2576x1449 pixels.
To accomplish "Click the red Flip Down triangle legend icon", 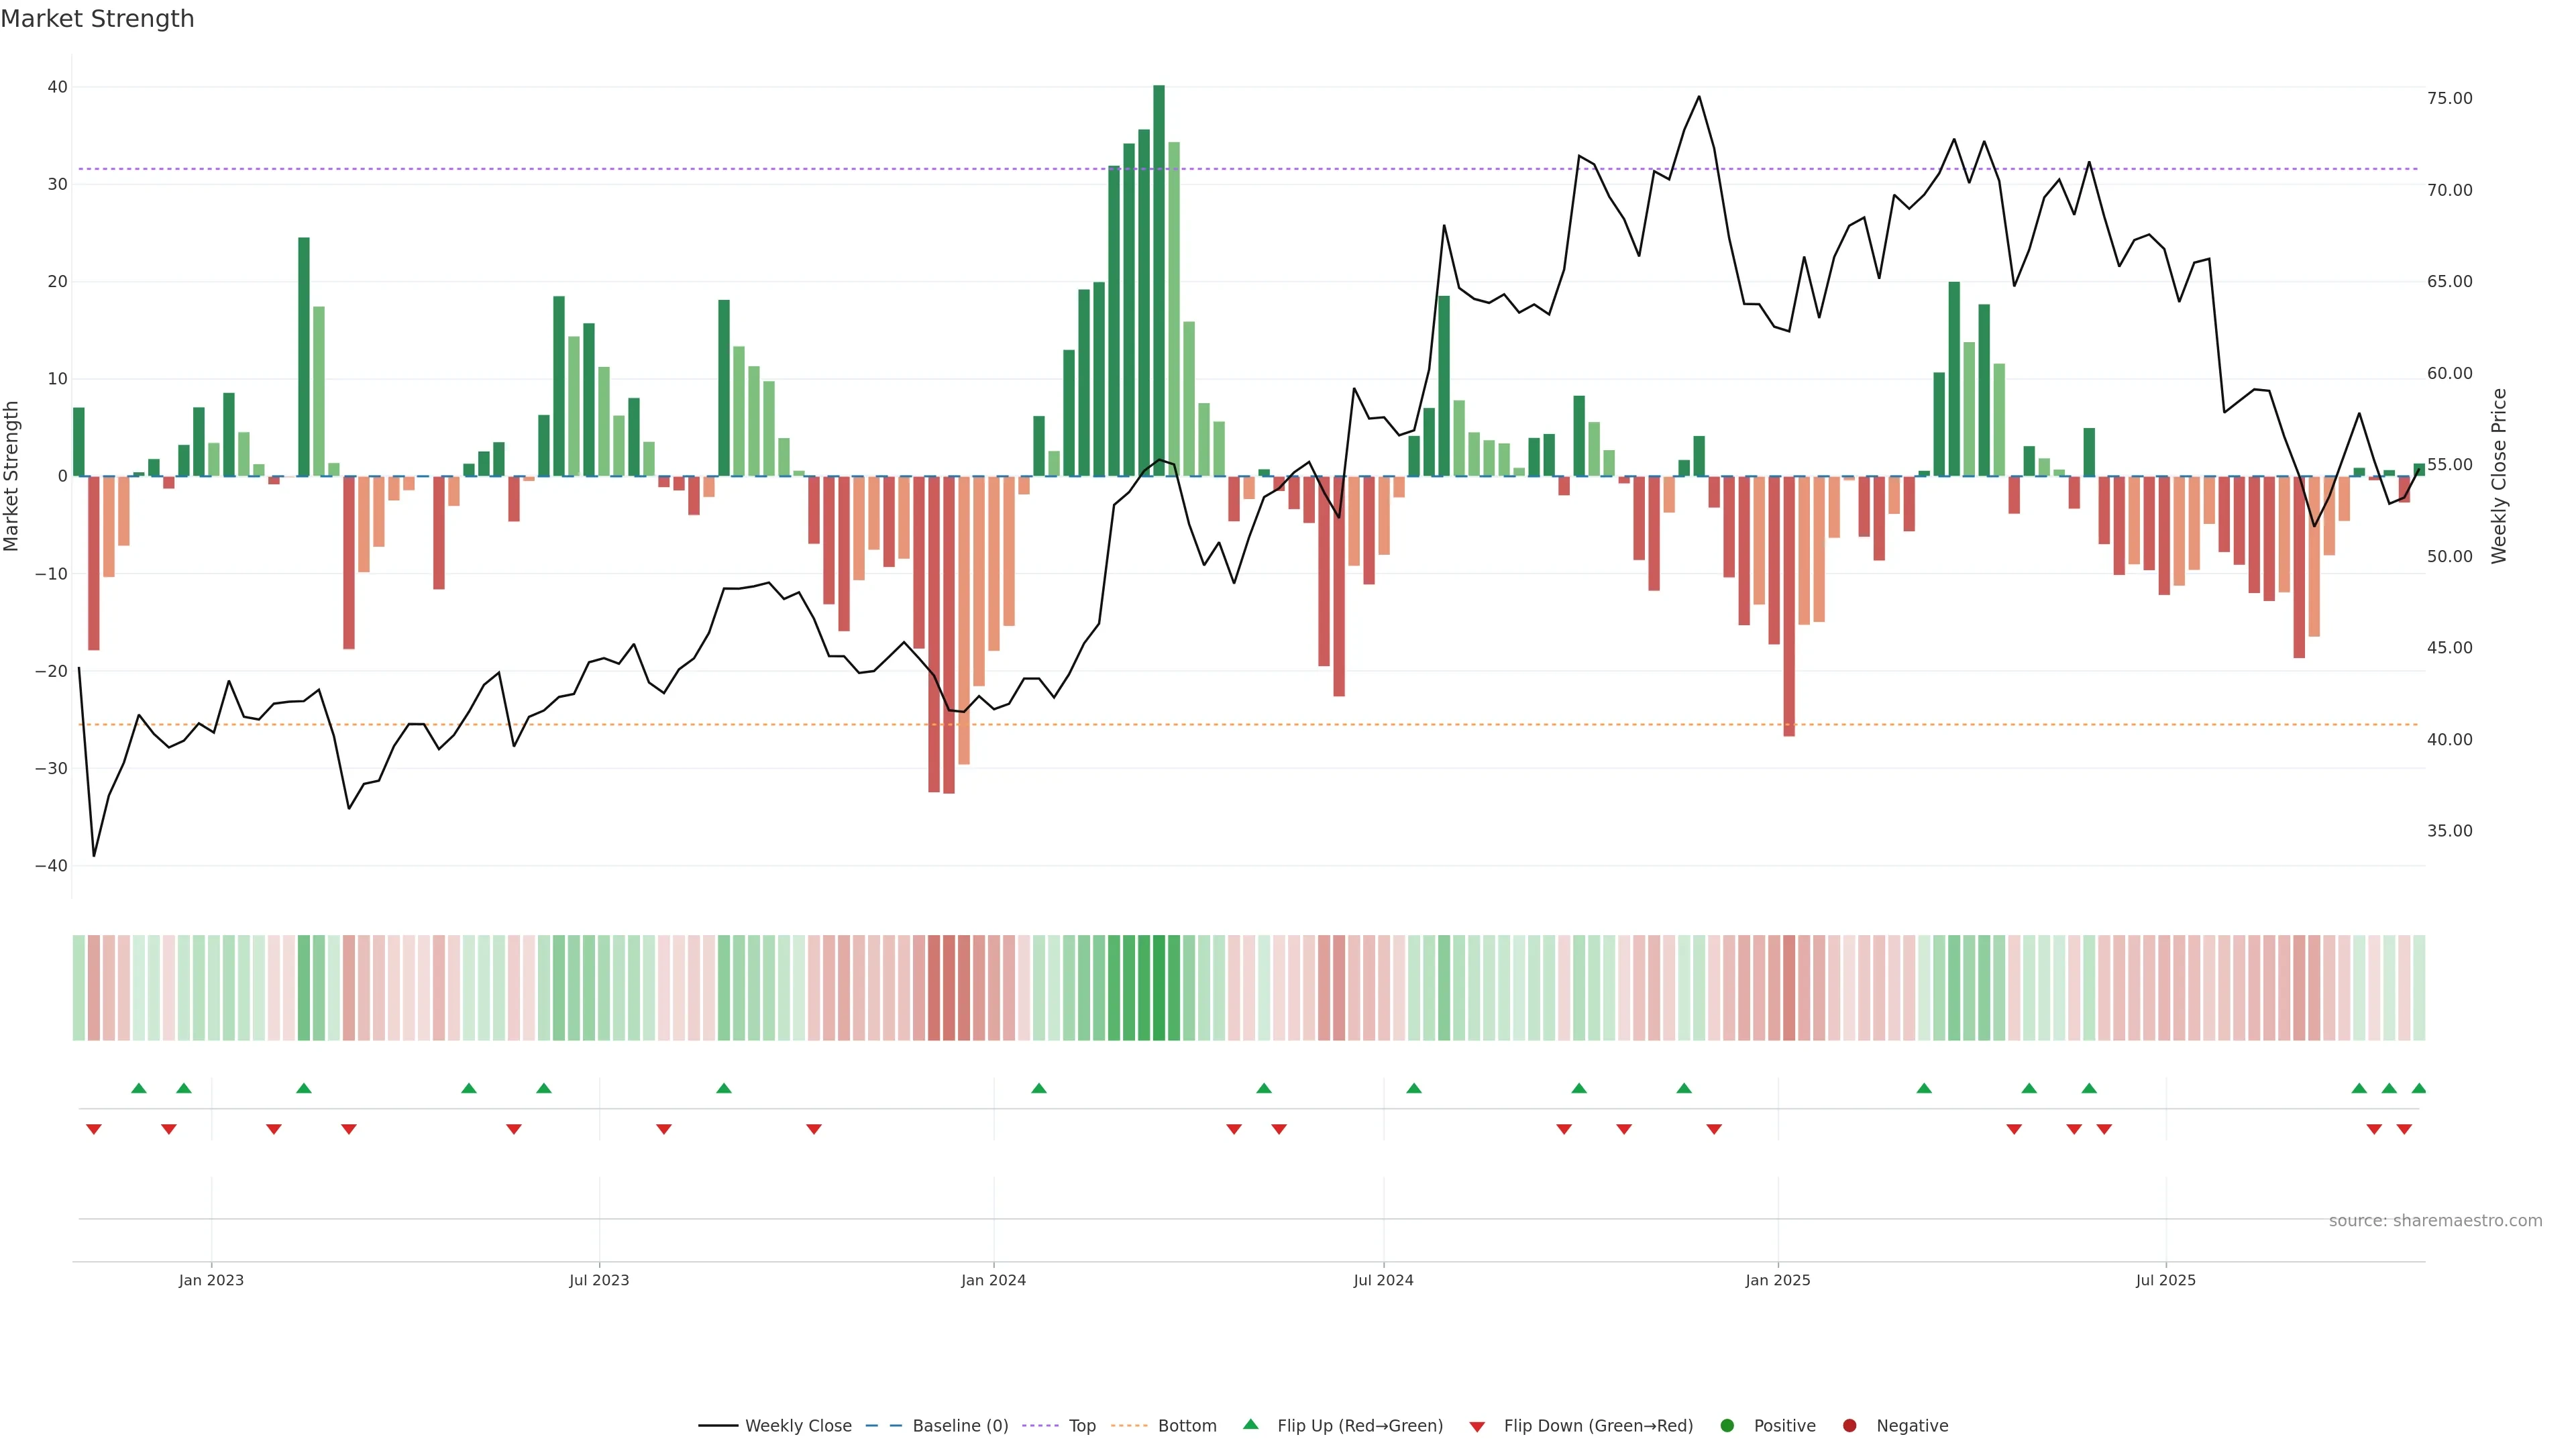I will click(1476, 1426).
